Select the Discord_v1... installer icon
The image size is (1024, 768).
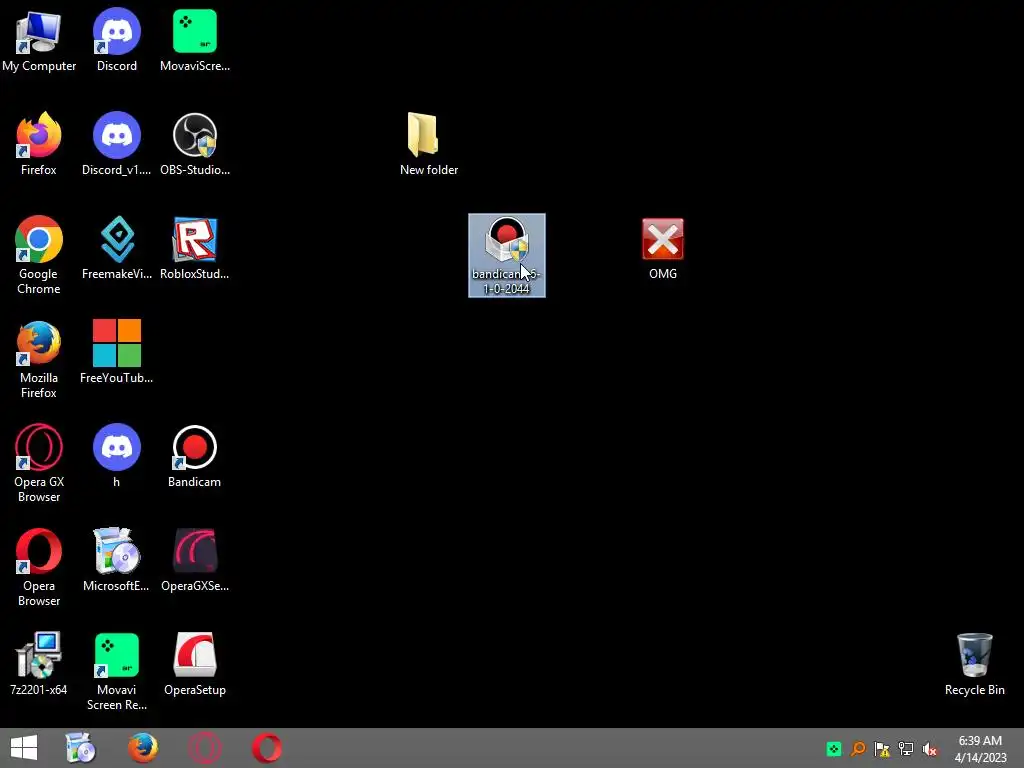click(x=117, y=144)
